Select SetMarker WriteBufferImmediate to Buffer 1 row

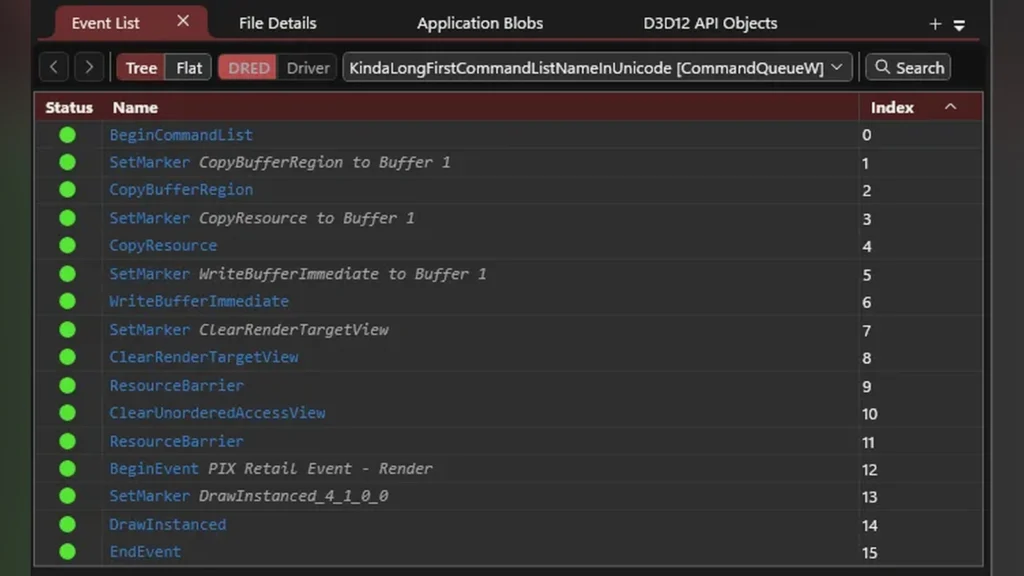pyautogui.click(x=509, y=274)
